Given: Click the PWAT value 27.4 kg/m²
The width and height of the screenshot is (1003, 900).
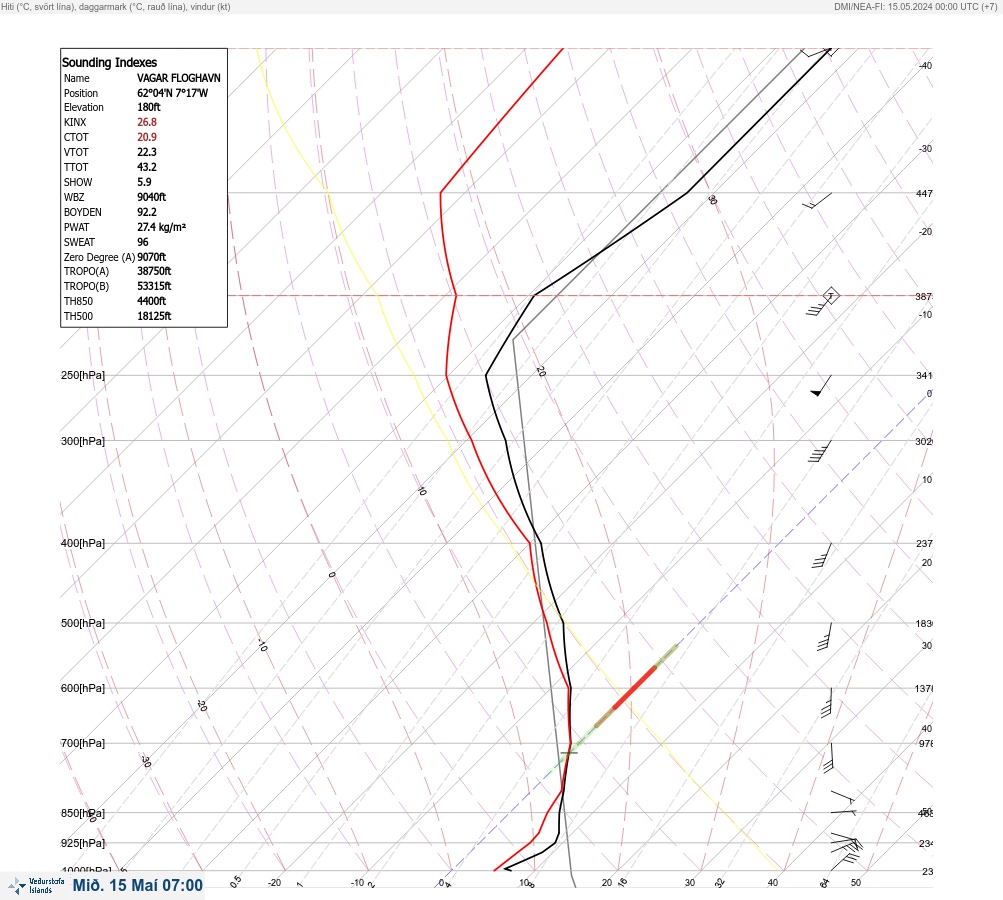Looking at the screenshot, I should (x=161, y=227).
